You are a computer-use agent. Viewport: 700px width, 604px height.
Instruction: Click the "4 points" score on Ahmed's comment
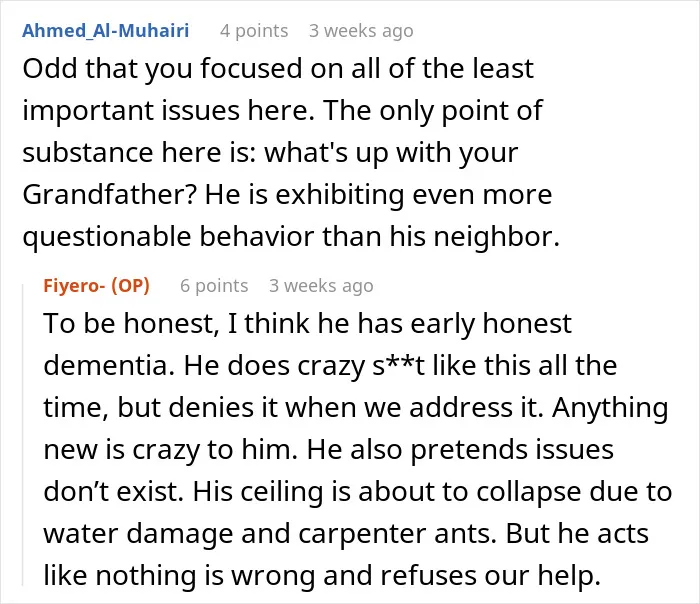click(254, 31)
